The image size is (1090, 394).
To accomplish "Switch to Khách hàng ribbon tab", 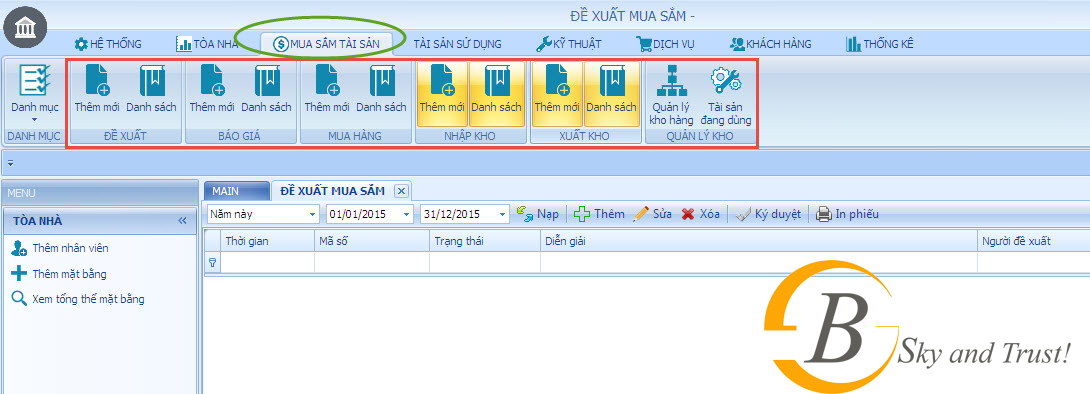I will coord(770,44).
